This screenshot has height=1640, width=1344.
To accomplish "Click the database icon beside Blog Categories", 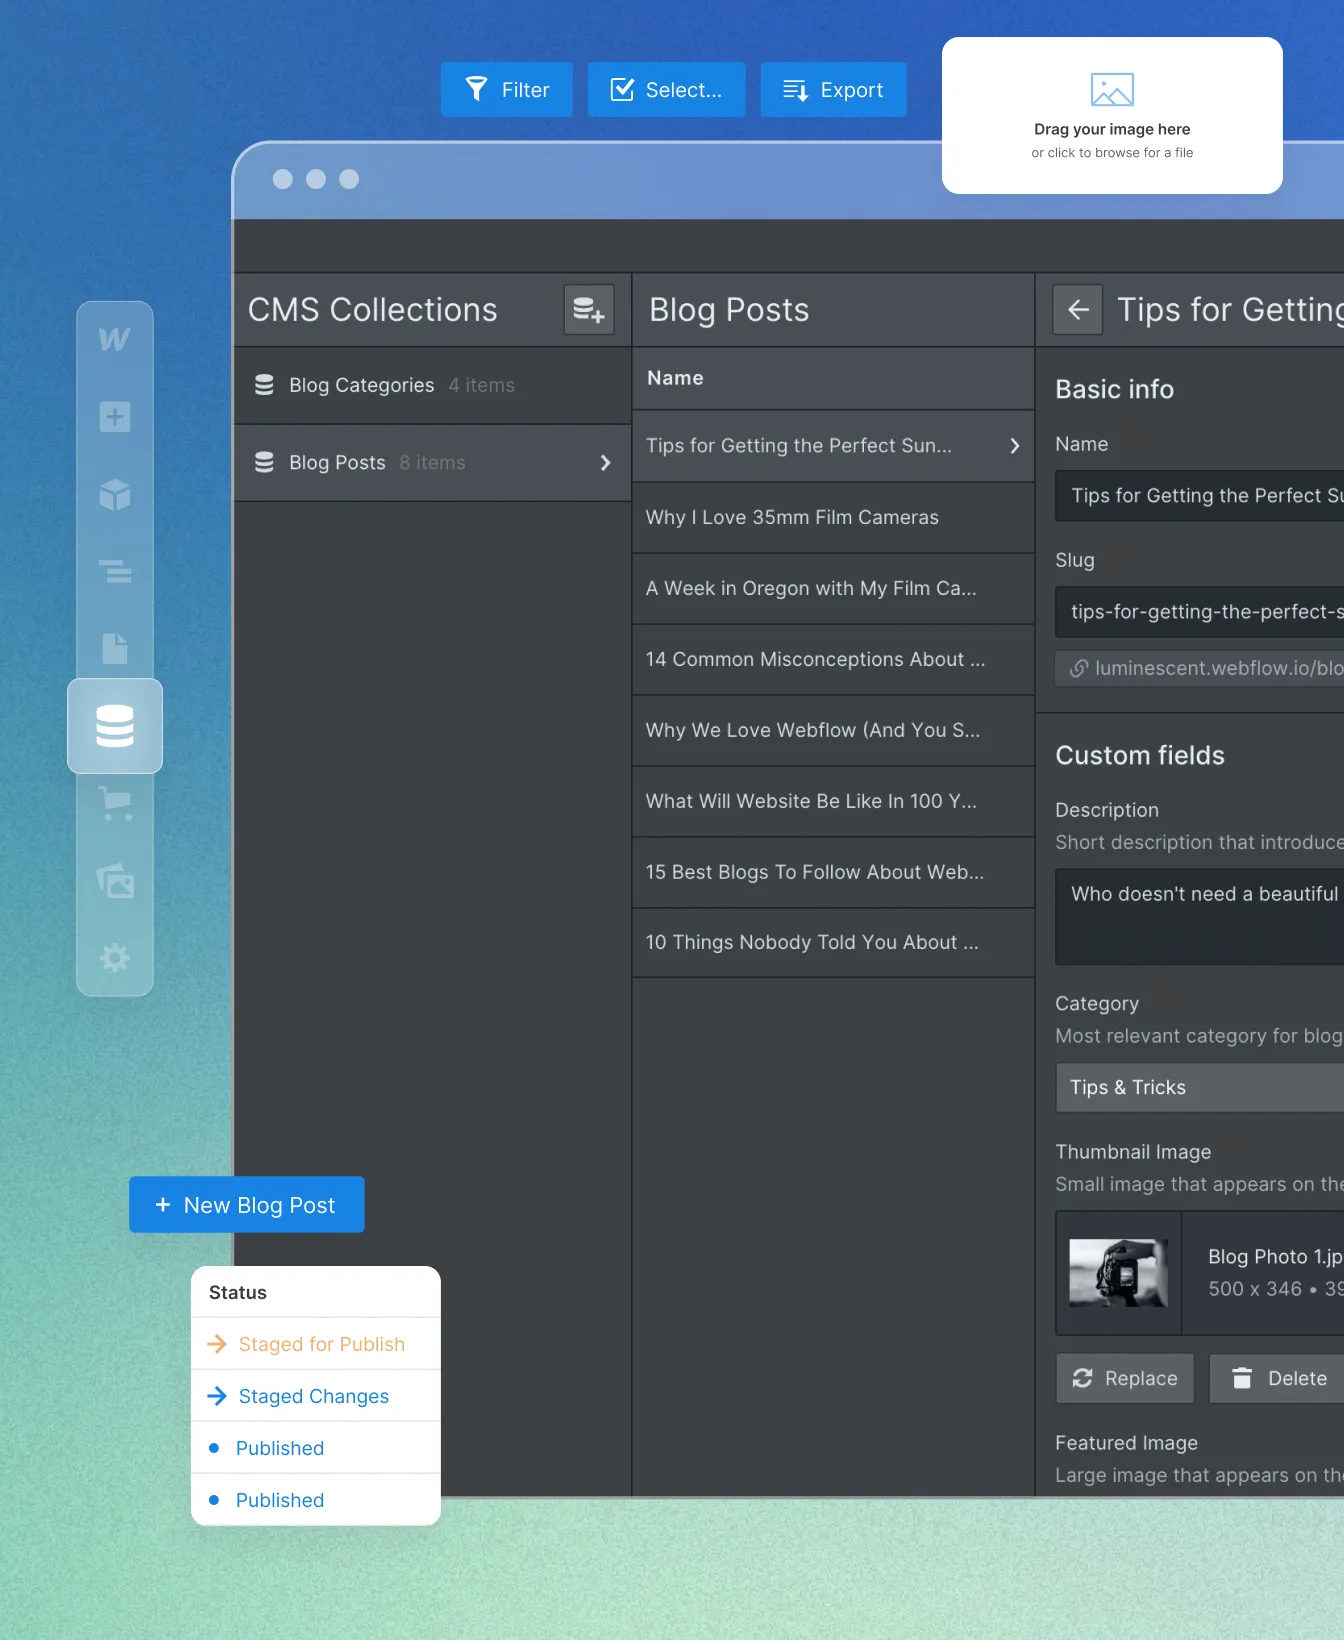I will click(x=264, y=385).
